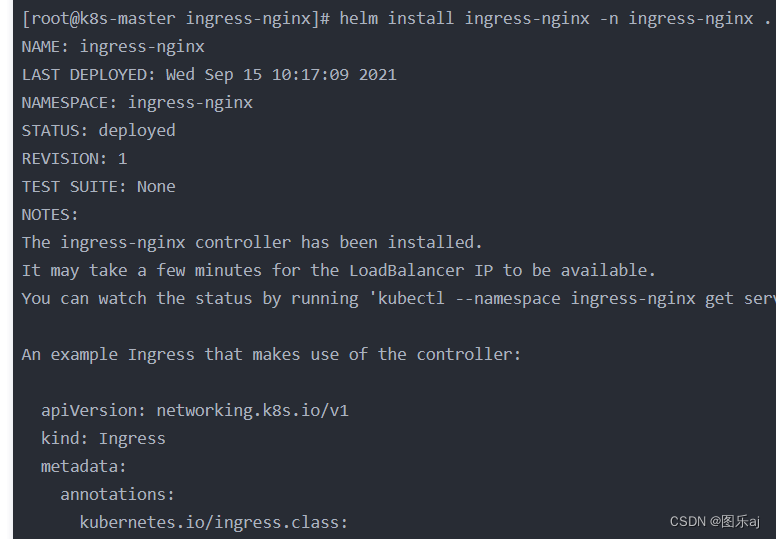This screenshot has height=539, width=776.
Task: Click the Wed Sep 15 date text
Action: click(214, 75)
